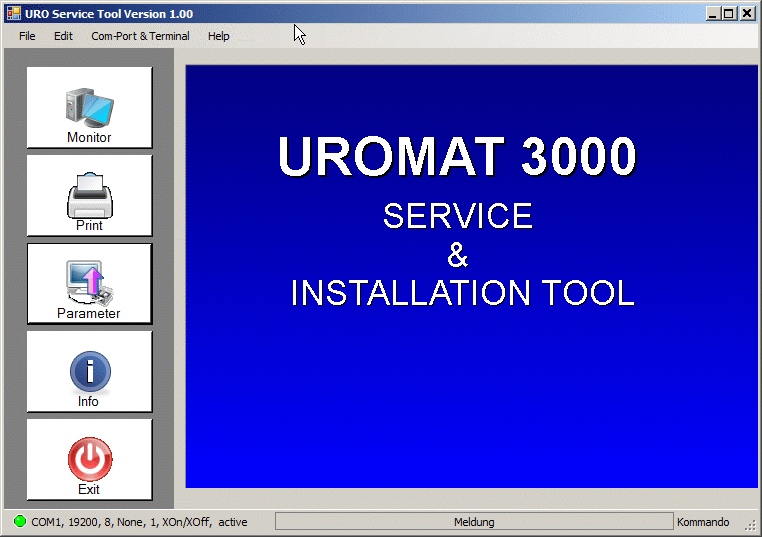Open the Monitor computer icon button

pos(89,107)
